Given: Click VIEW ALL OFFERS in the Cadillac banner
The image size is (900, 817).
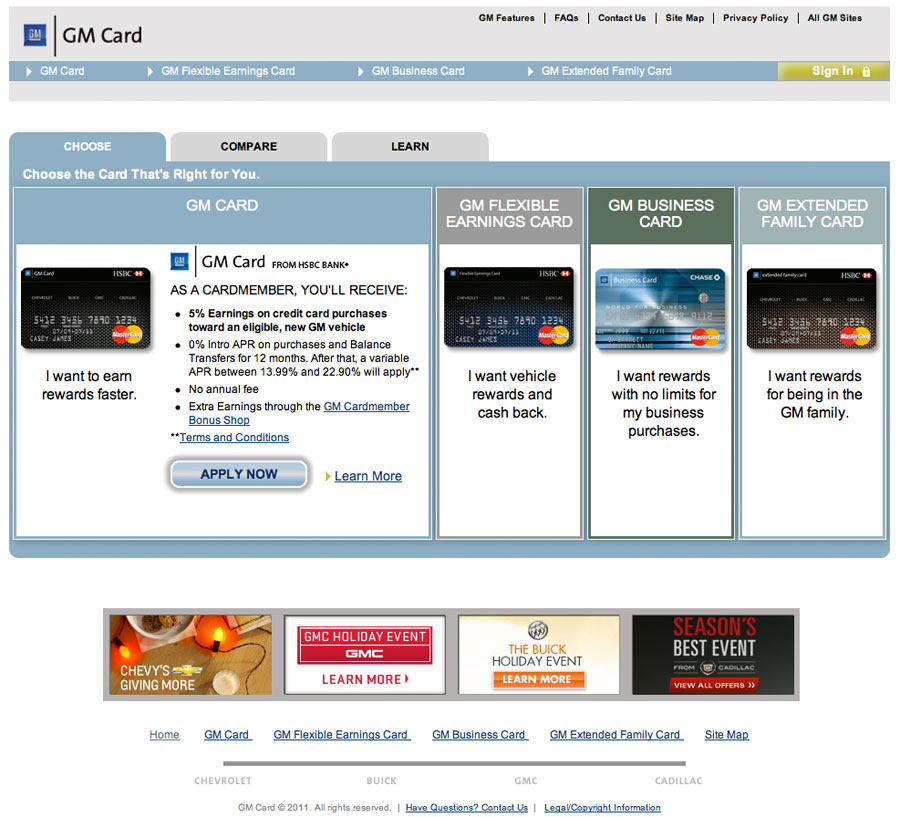Looking at the screenshot, I should point(713,686).
